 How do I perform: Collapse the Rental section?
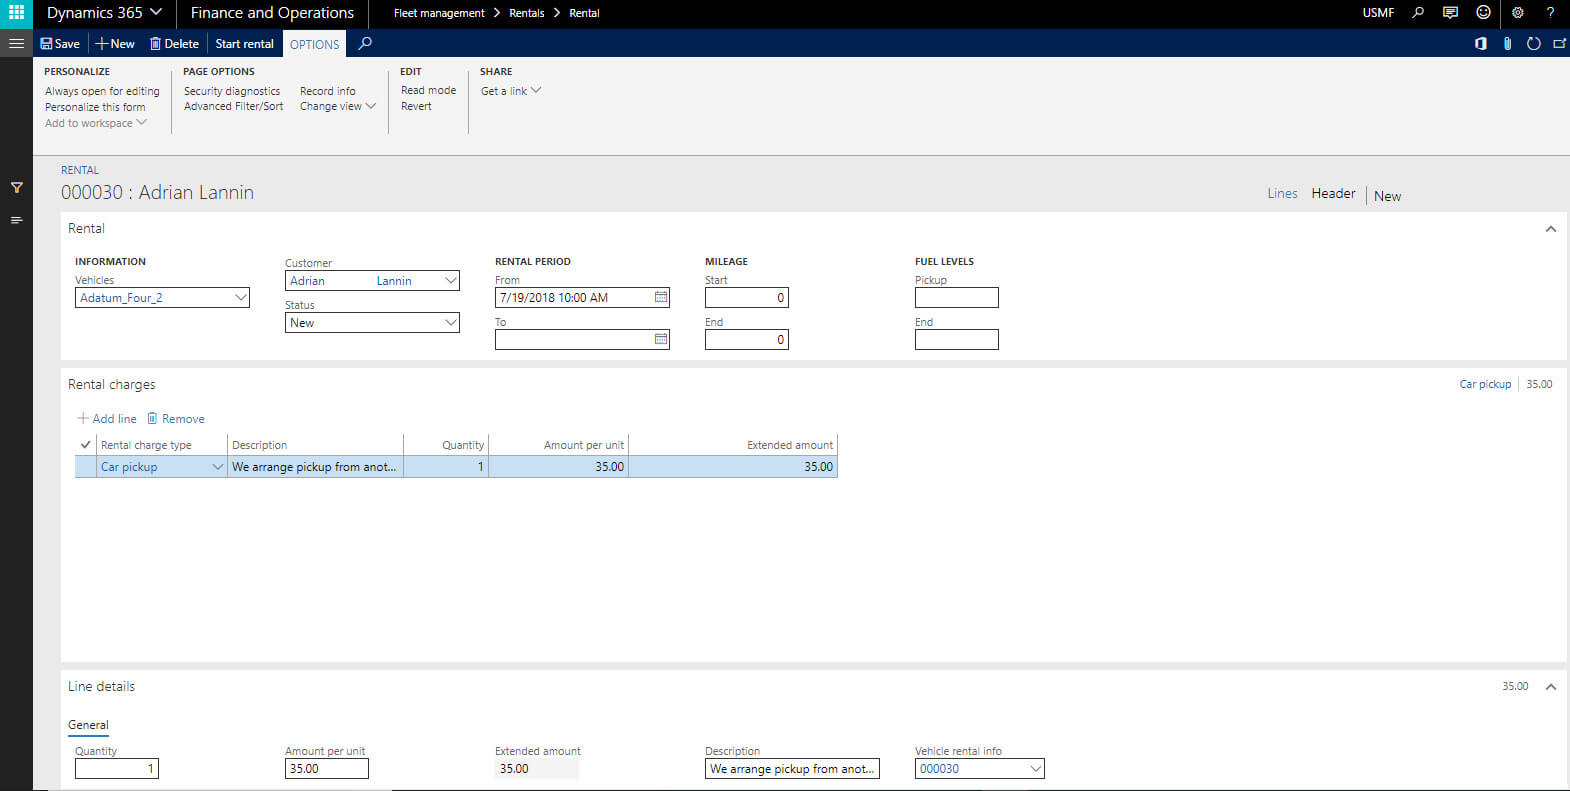click(x=1550, y=229)
